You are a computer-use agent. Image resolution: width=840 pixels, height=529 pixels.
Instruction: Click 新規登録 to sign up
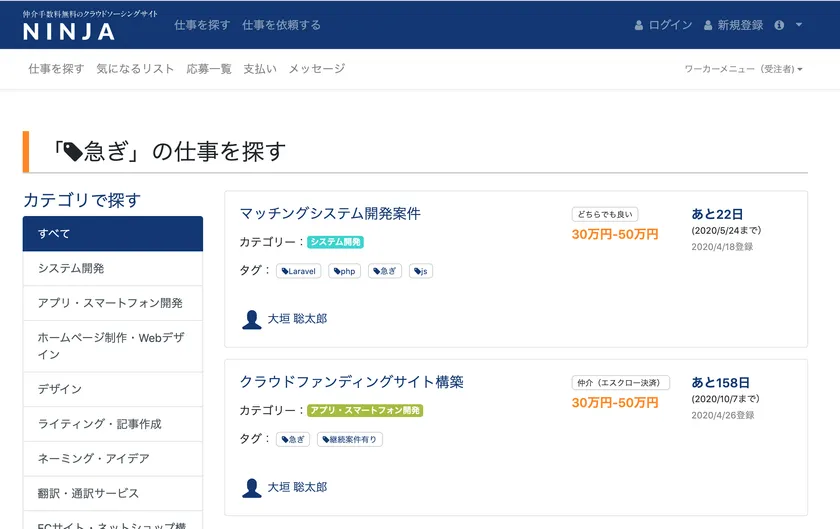734,25
